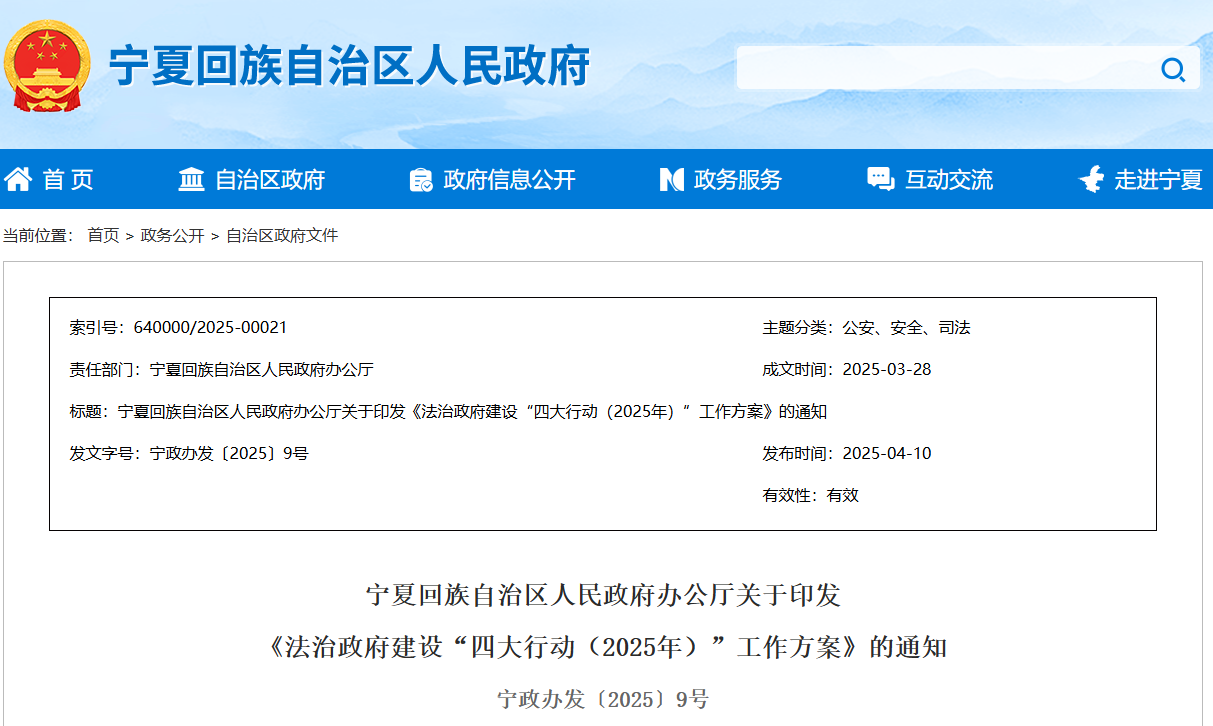Click the site title 宁夏回族自治区人民政府
1213x726 pixels.
[349, 67]
